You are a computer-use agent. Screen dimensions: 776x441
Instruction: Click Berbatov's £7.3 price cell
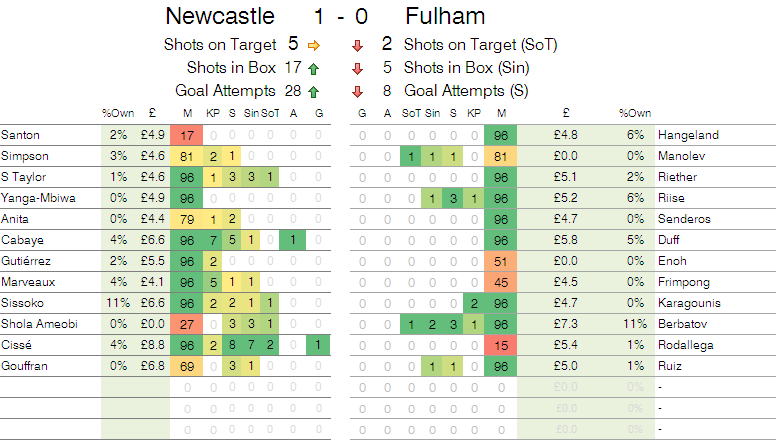pyautogui.click(x=566, y=324)
